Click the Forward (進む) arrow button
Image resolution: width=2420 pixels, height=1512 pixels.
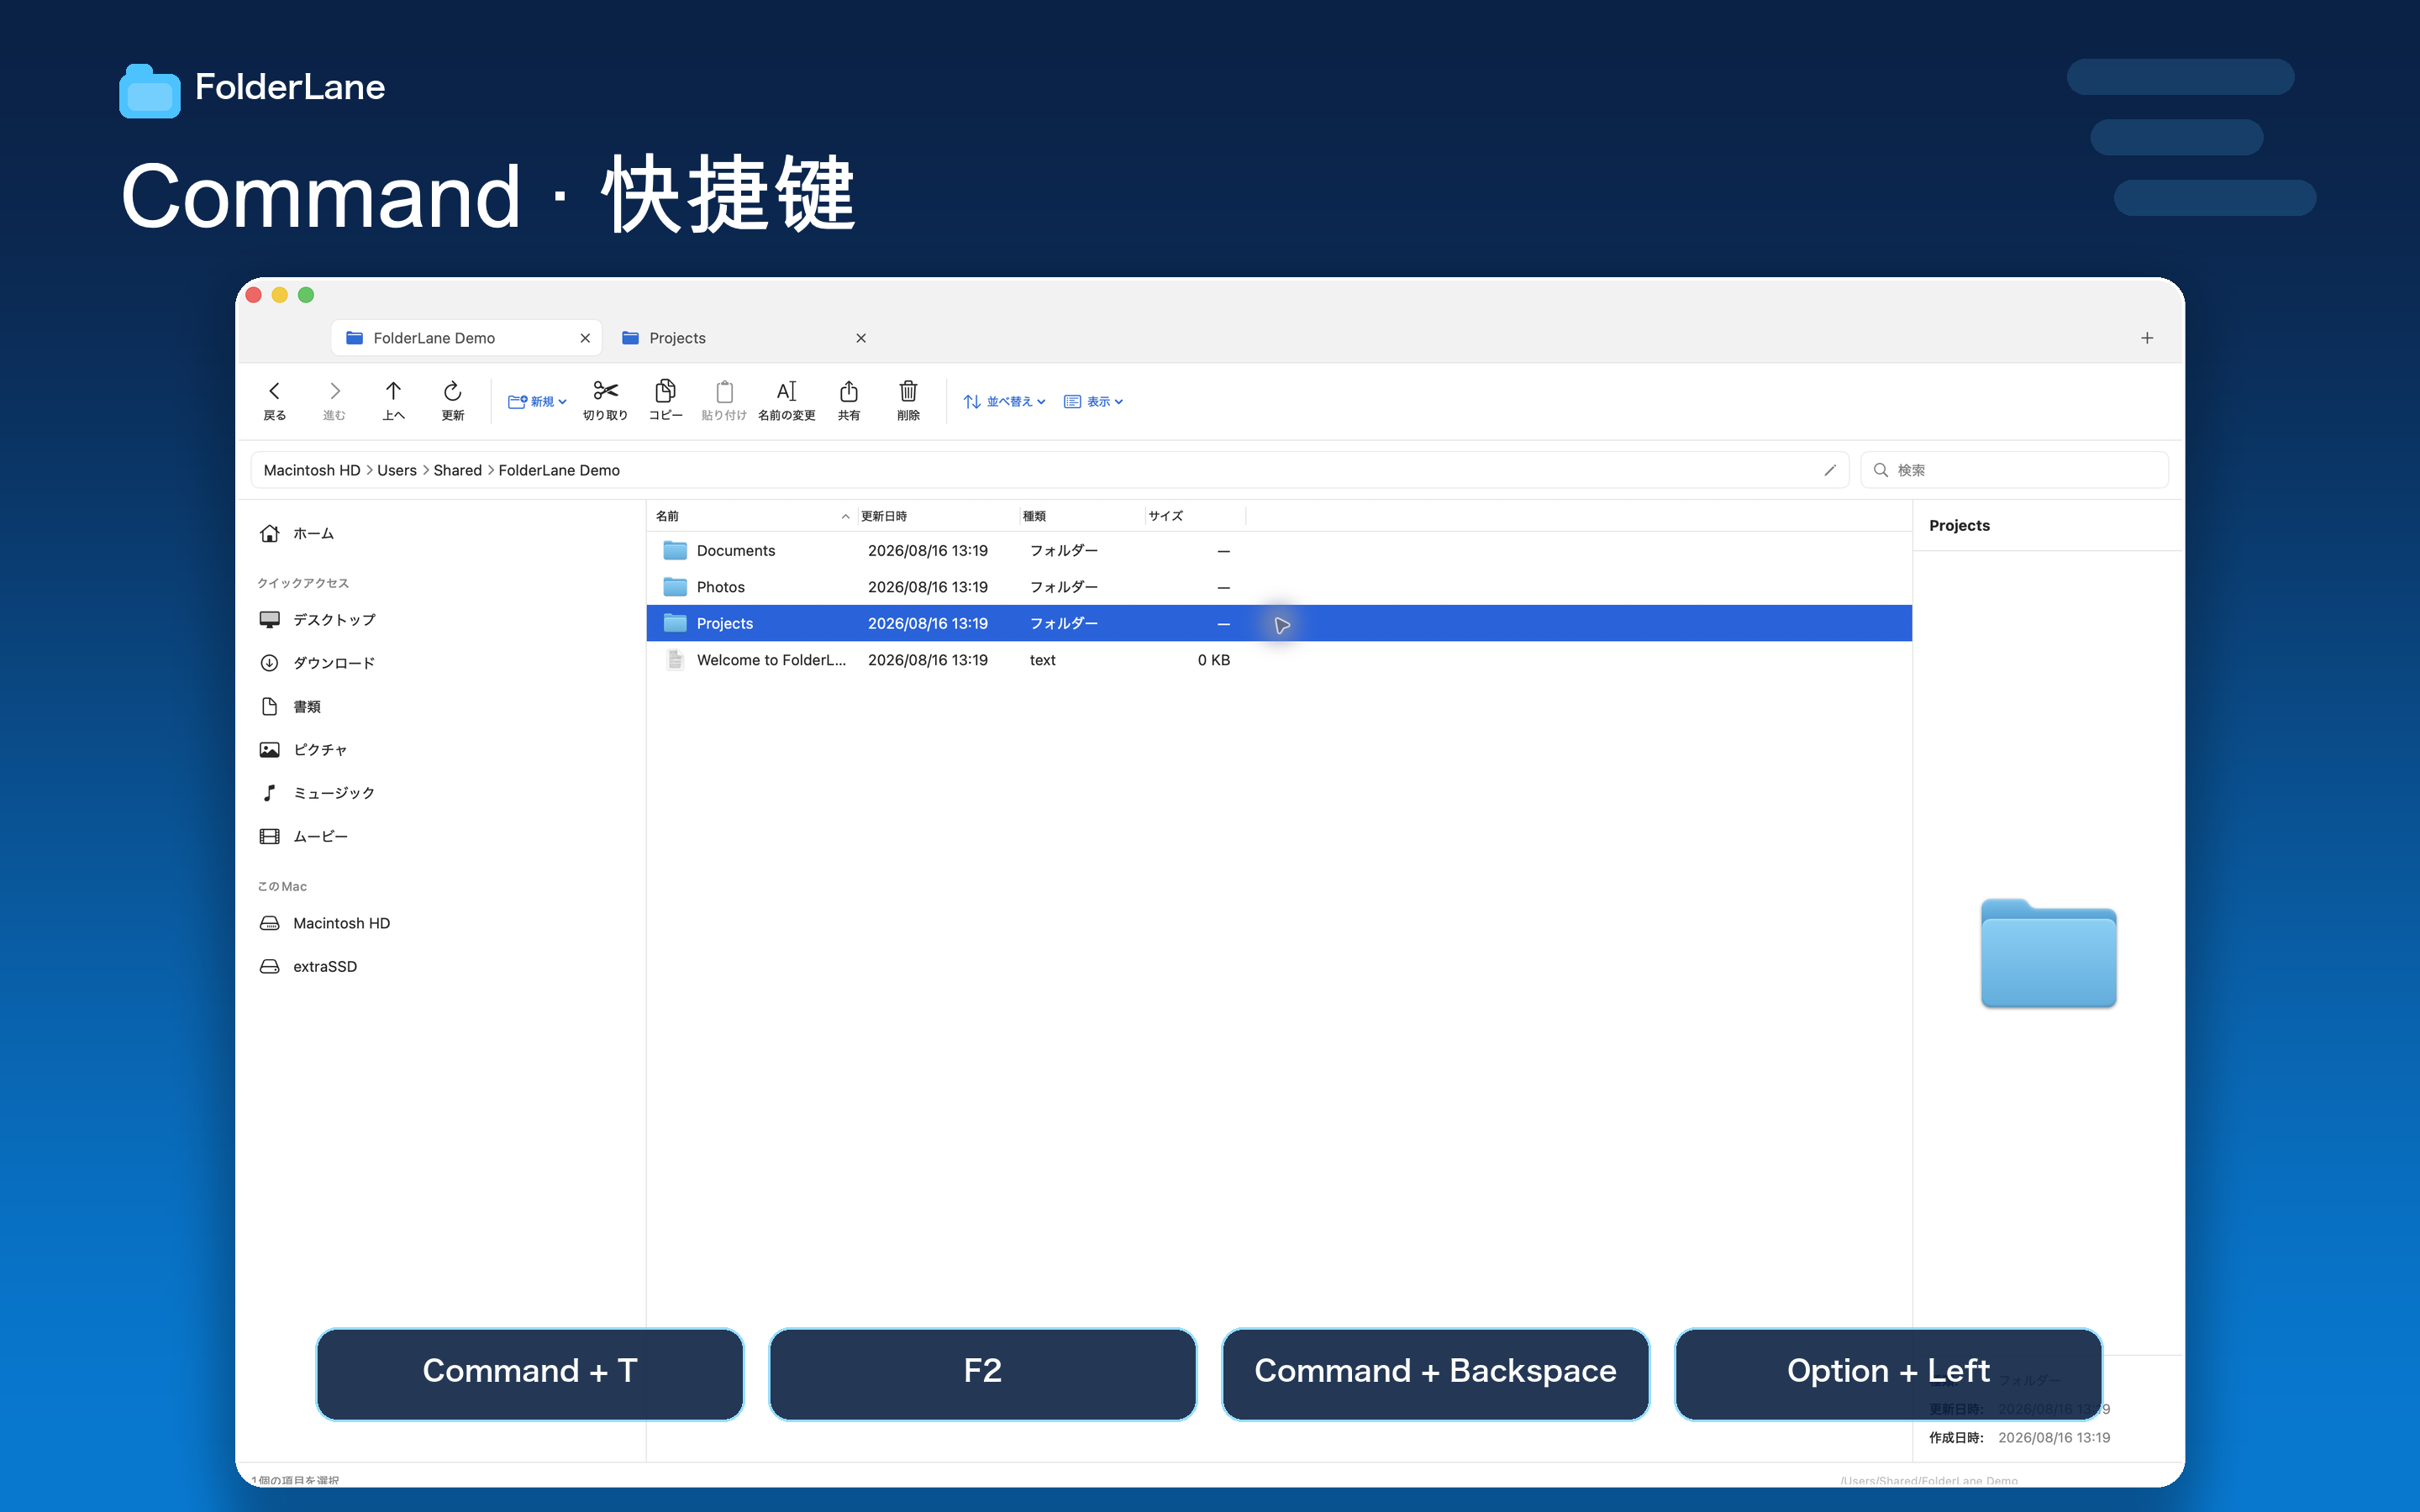(x=334, y=400)
